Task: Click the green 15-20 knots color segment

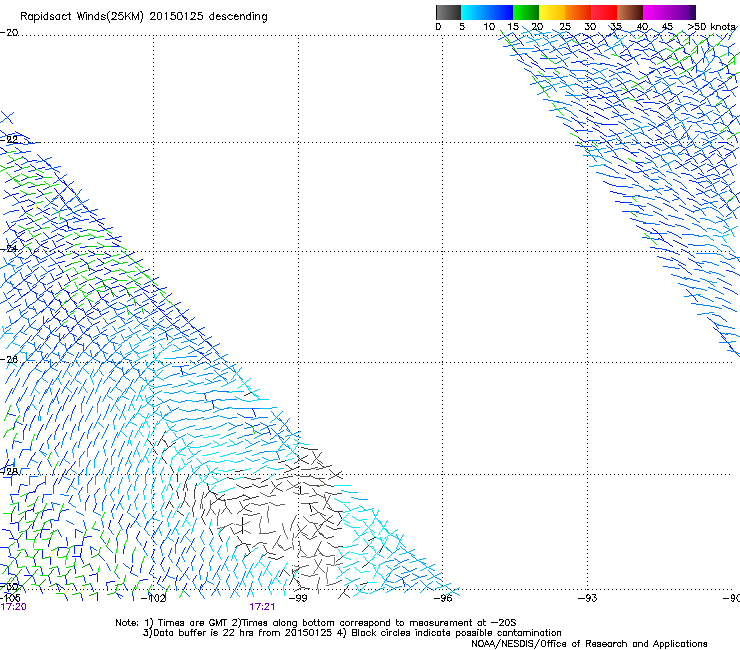Action: click(526, 12)
